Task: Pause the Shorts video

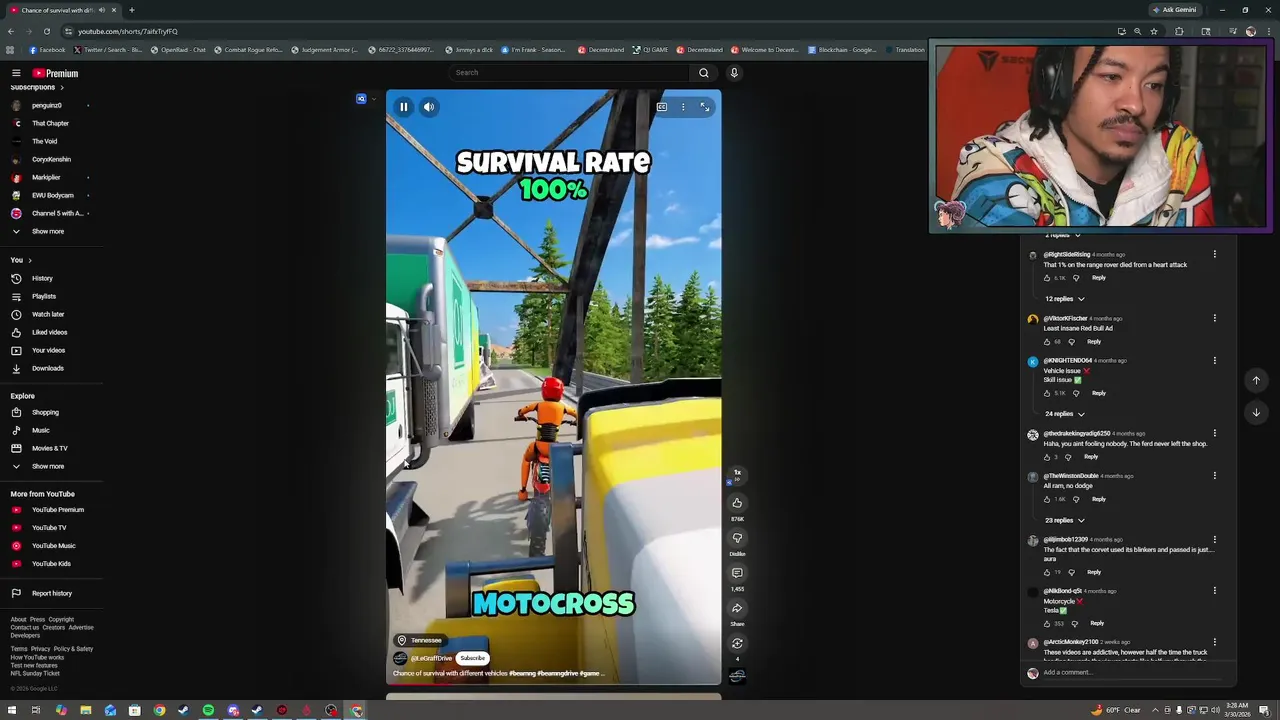Action: tap(404, 107)
